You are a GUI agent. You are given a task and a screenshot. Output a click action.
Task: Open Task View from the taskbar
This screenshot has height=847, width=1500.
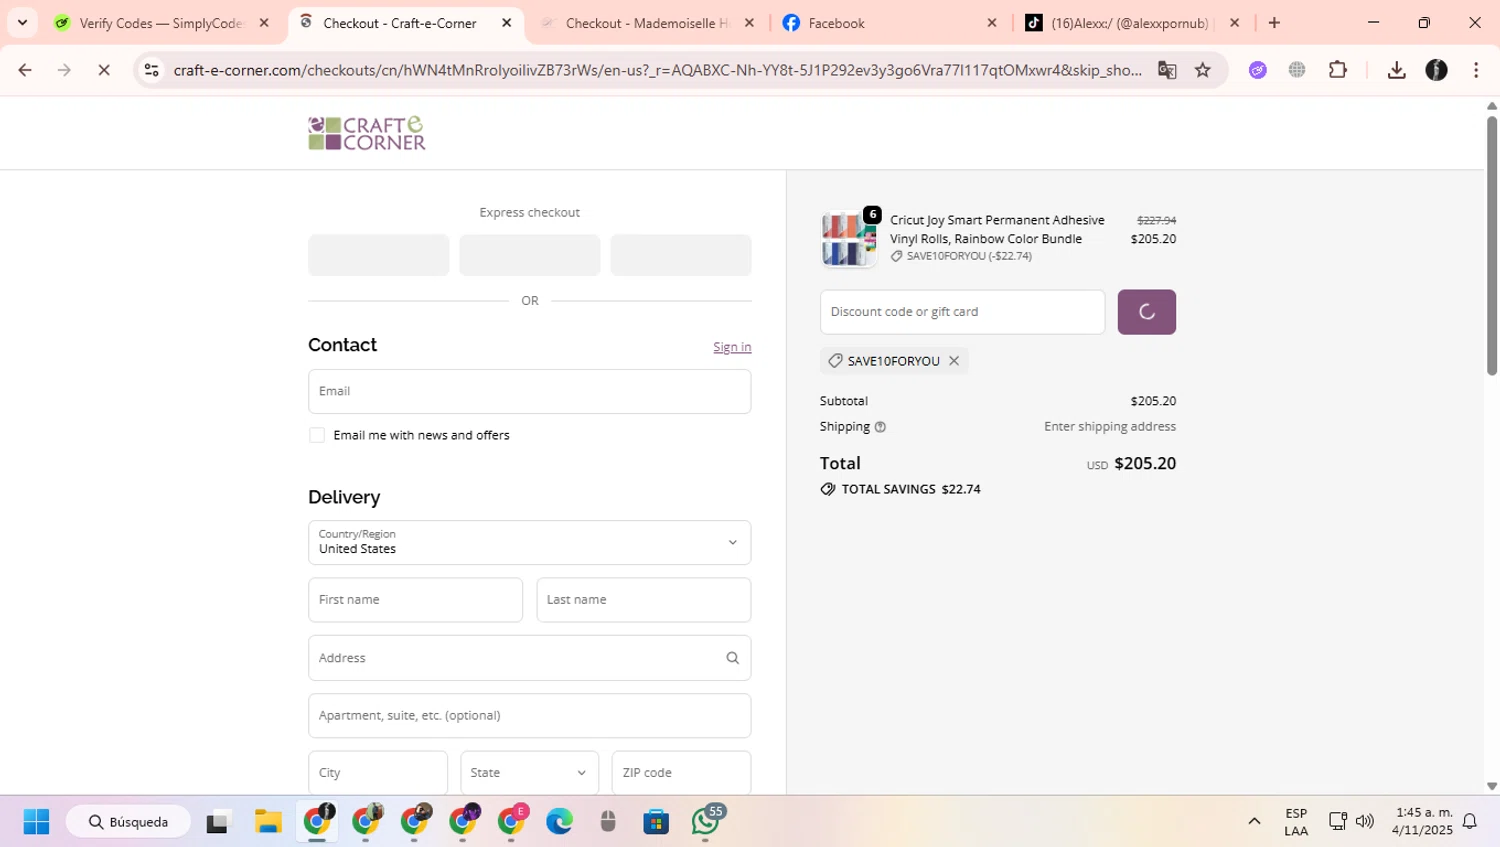coord(217,822)
